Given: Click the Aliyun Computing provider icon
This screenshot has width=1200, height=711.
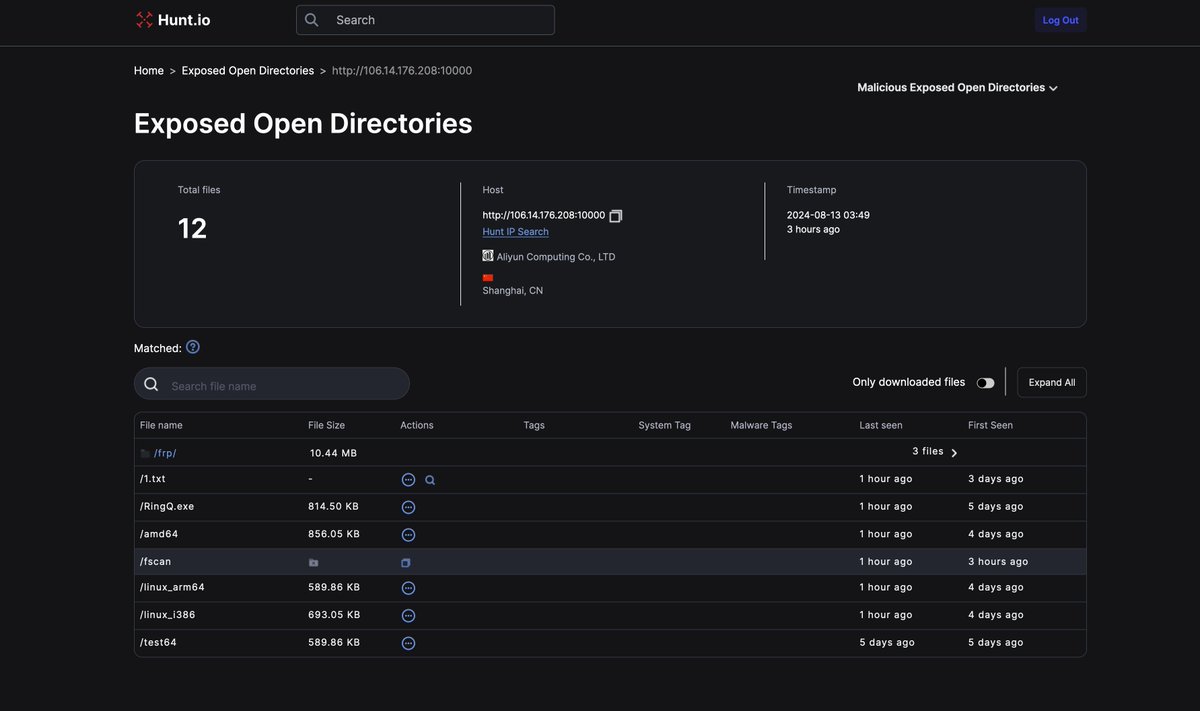Looking at the screenshot, I should pyautogui.click(x=488, y=256).
